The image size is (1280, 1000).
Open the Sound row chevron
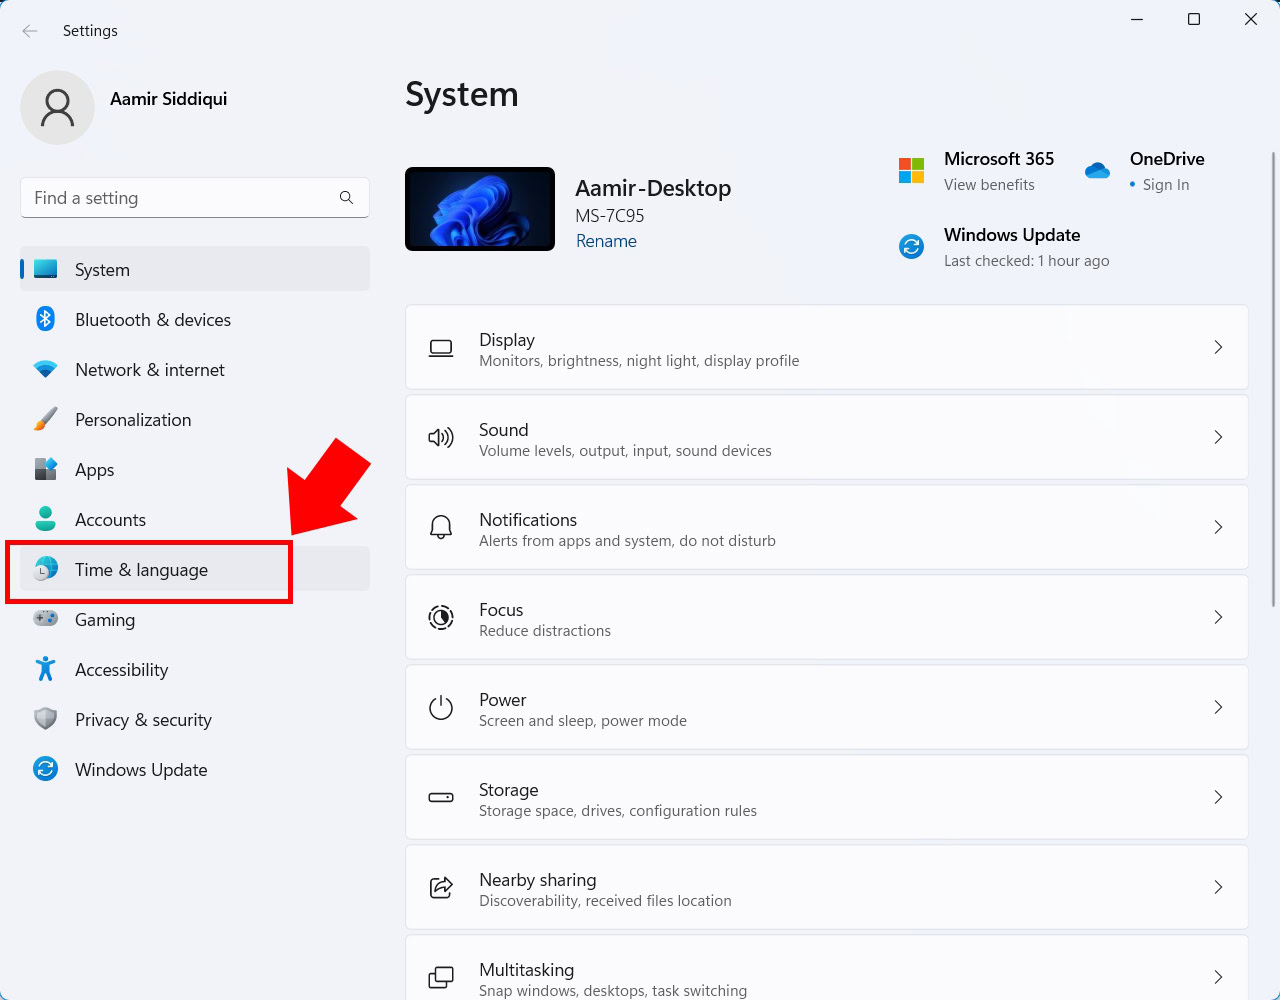pos(1218,437)
